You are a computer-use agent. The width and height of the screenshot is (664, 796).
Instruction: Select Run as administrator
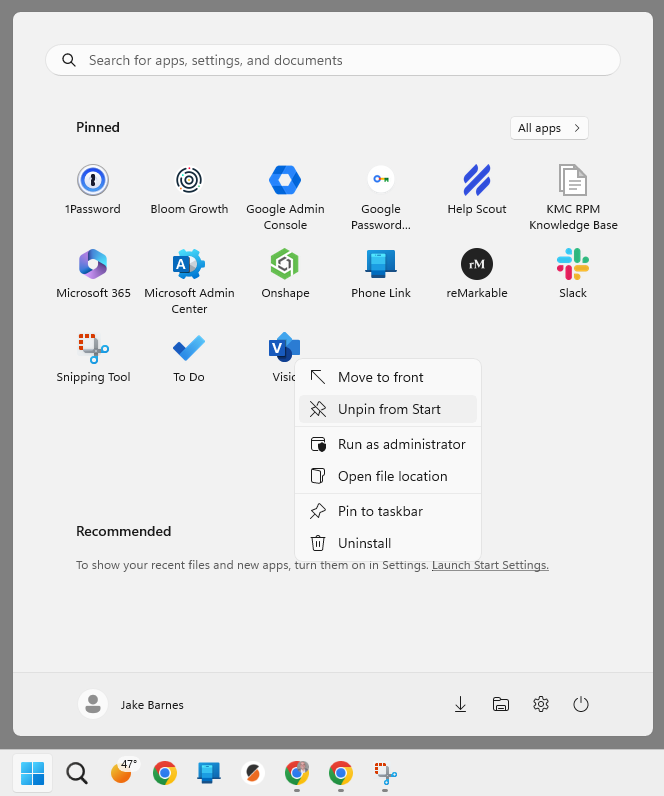click(388, 444)
